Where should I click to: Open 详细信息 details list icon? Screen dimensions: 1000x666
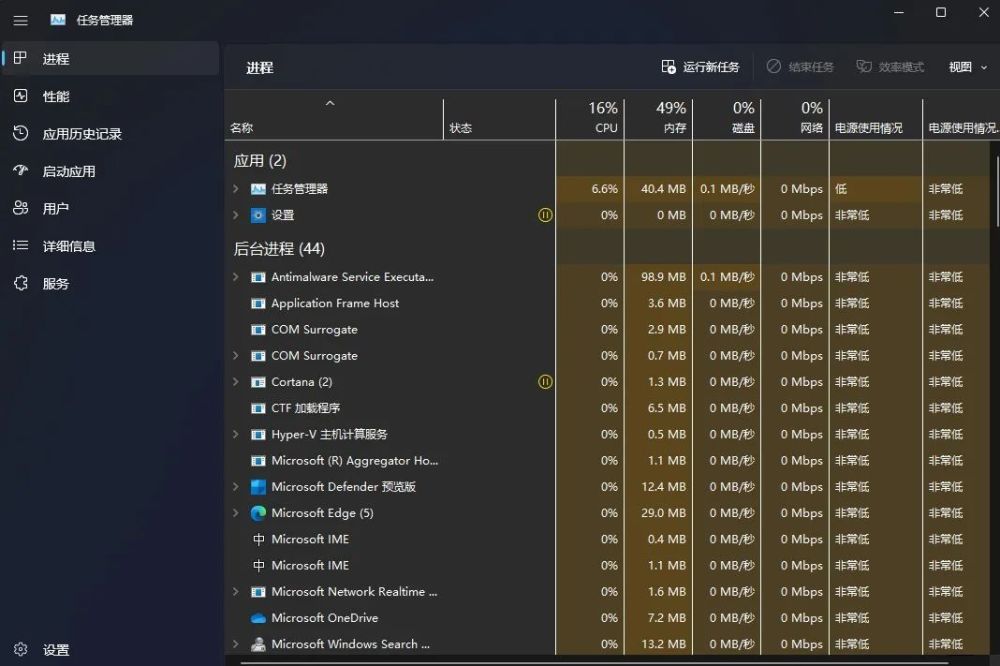pyautogui.click(x=20, y=245)
